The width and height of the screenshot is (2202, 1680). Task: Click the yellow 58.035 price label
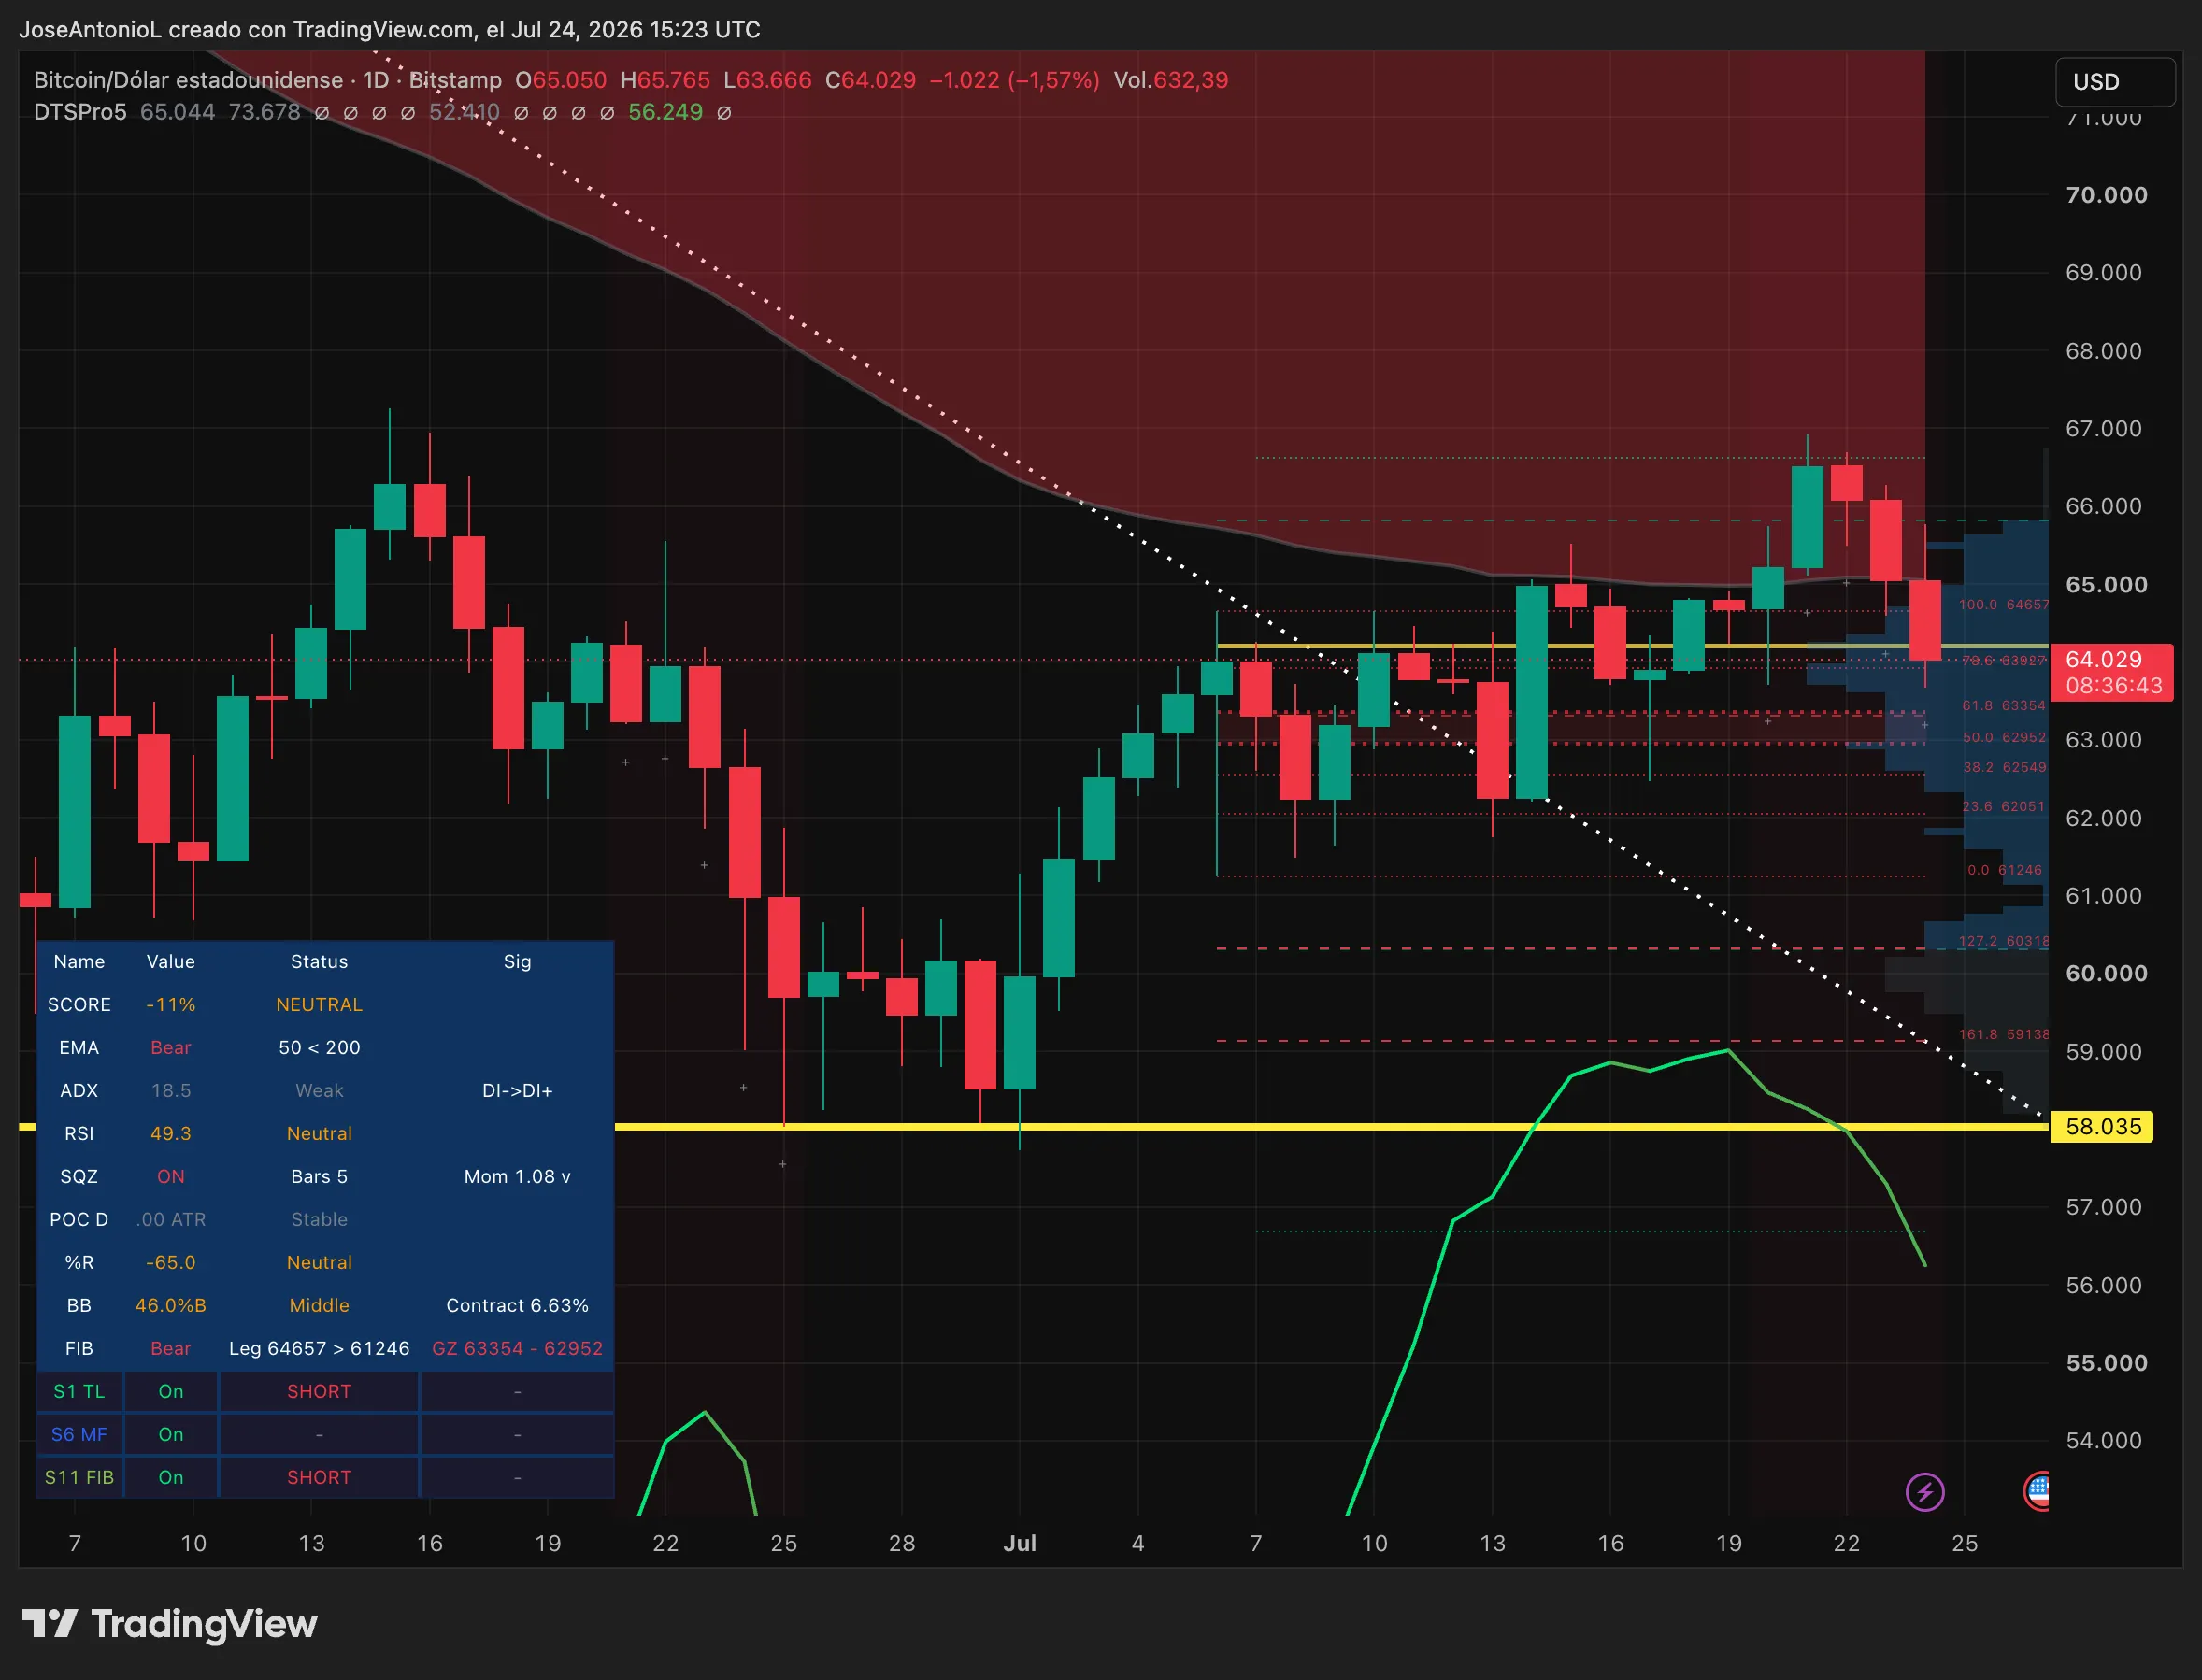click(2102, 1127)
